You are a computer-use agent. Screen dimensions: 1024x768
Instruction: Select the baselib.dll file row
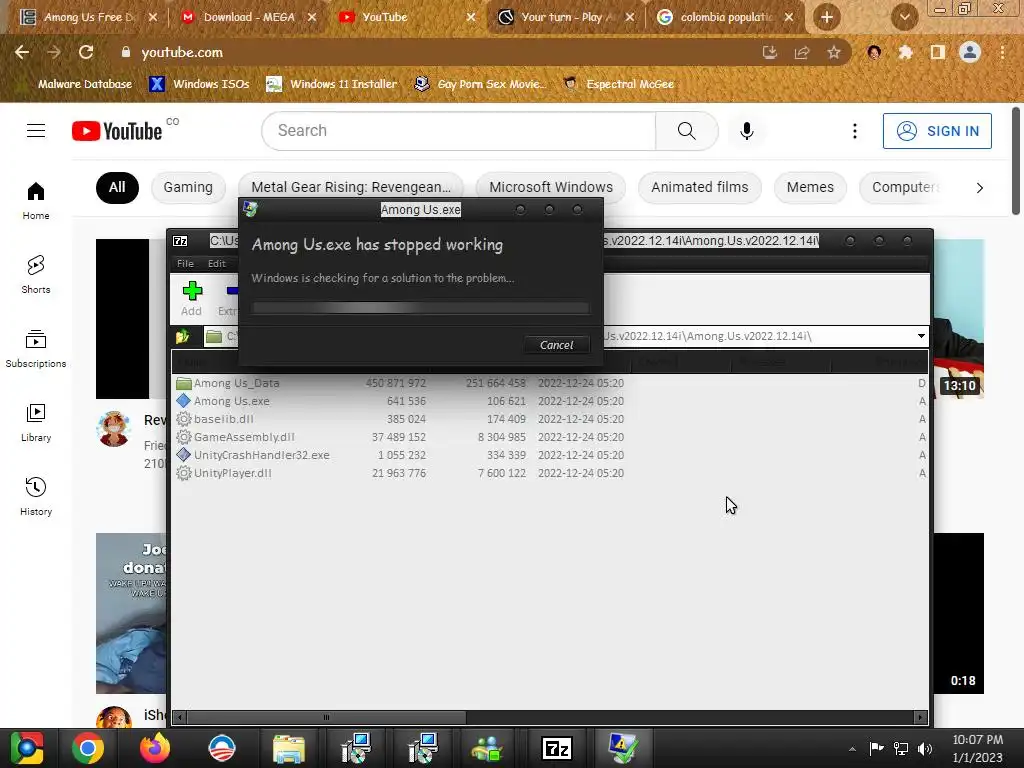(x=549, y=419)
